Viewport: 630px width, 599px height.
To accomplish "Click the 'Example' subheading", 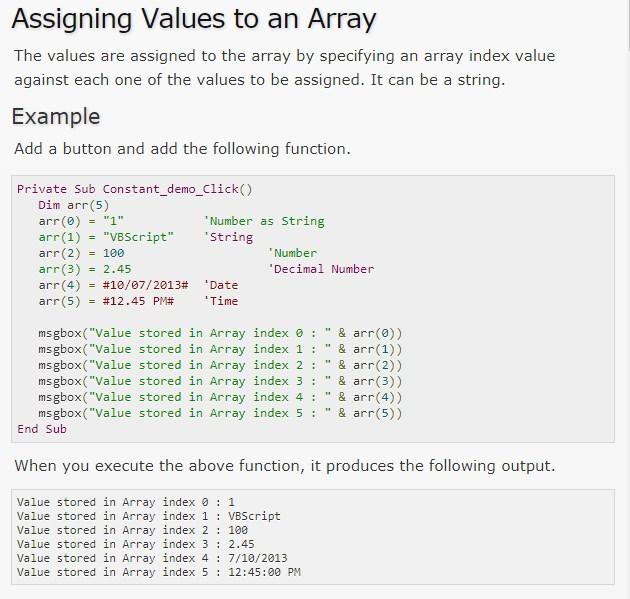I will click(56, 116).
